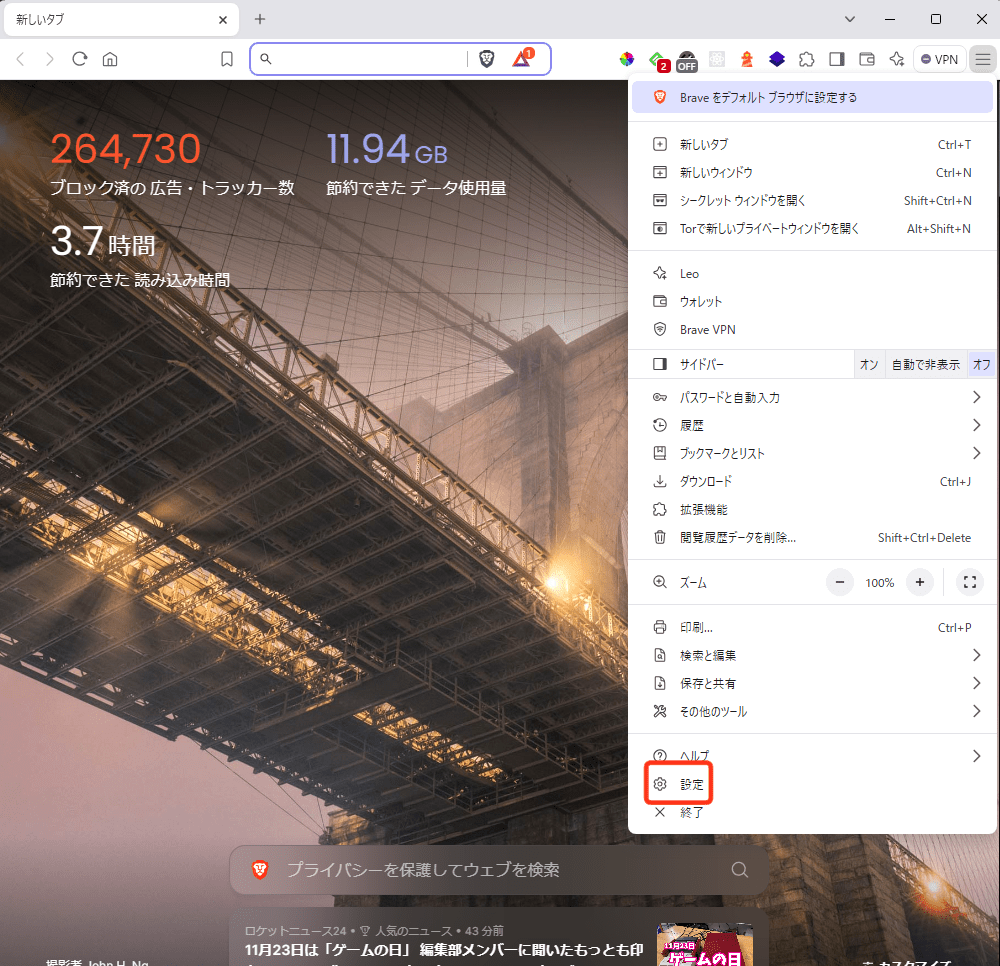Expand the パスワードと自動入力 submenu
1000x966 pixels.
(976, 398)
